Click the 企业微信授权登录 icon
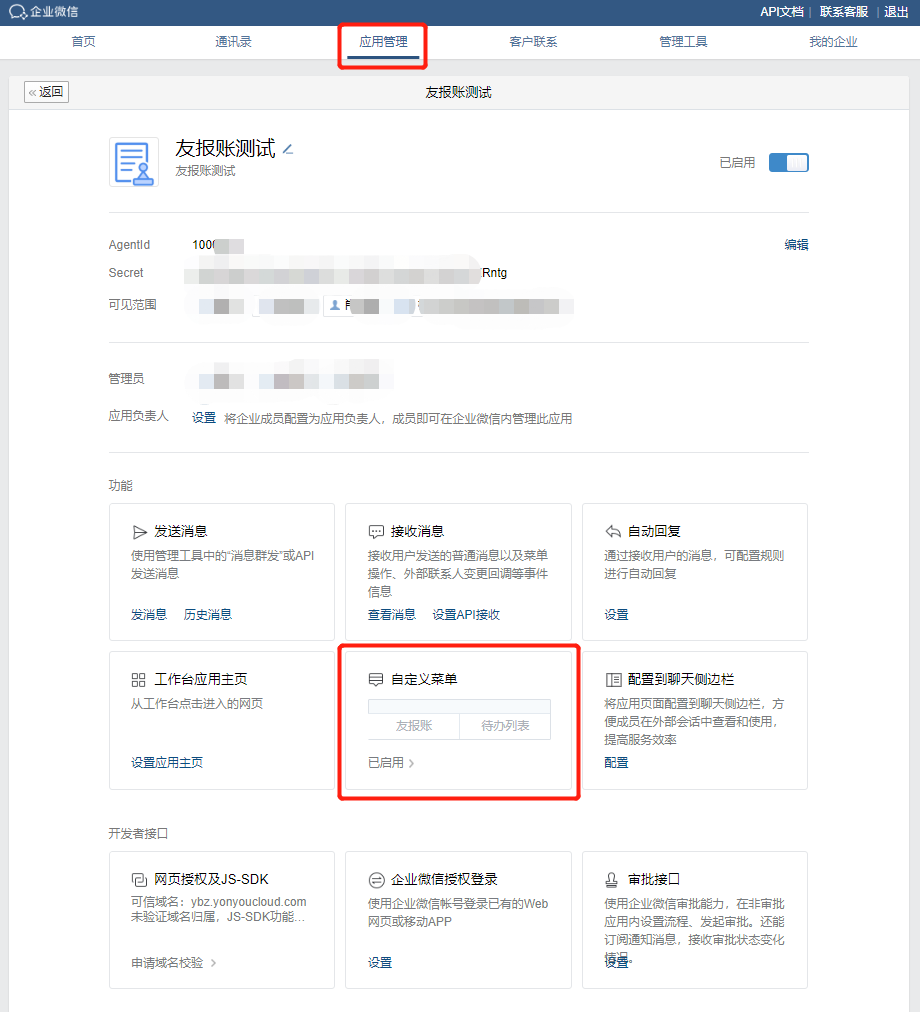Screen dimensions: 920x1012 tap(376, 880)
